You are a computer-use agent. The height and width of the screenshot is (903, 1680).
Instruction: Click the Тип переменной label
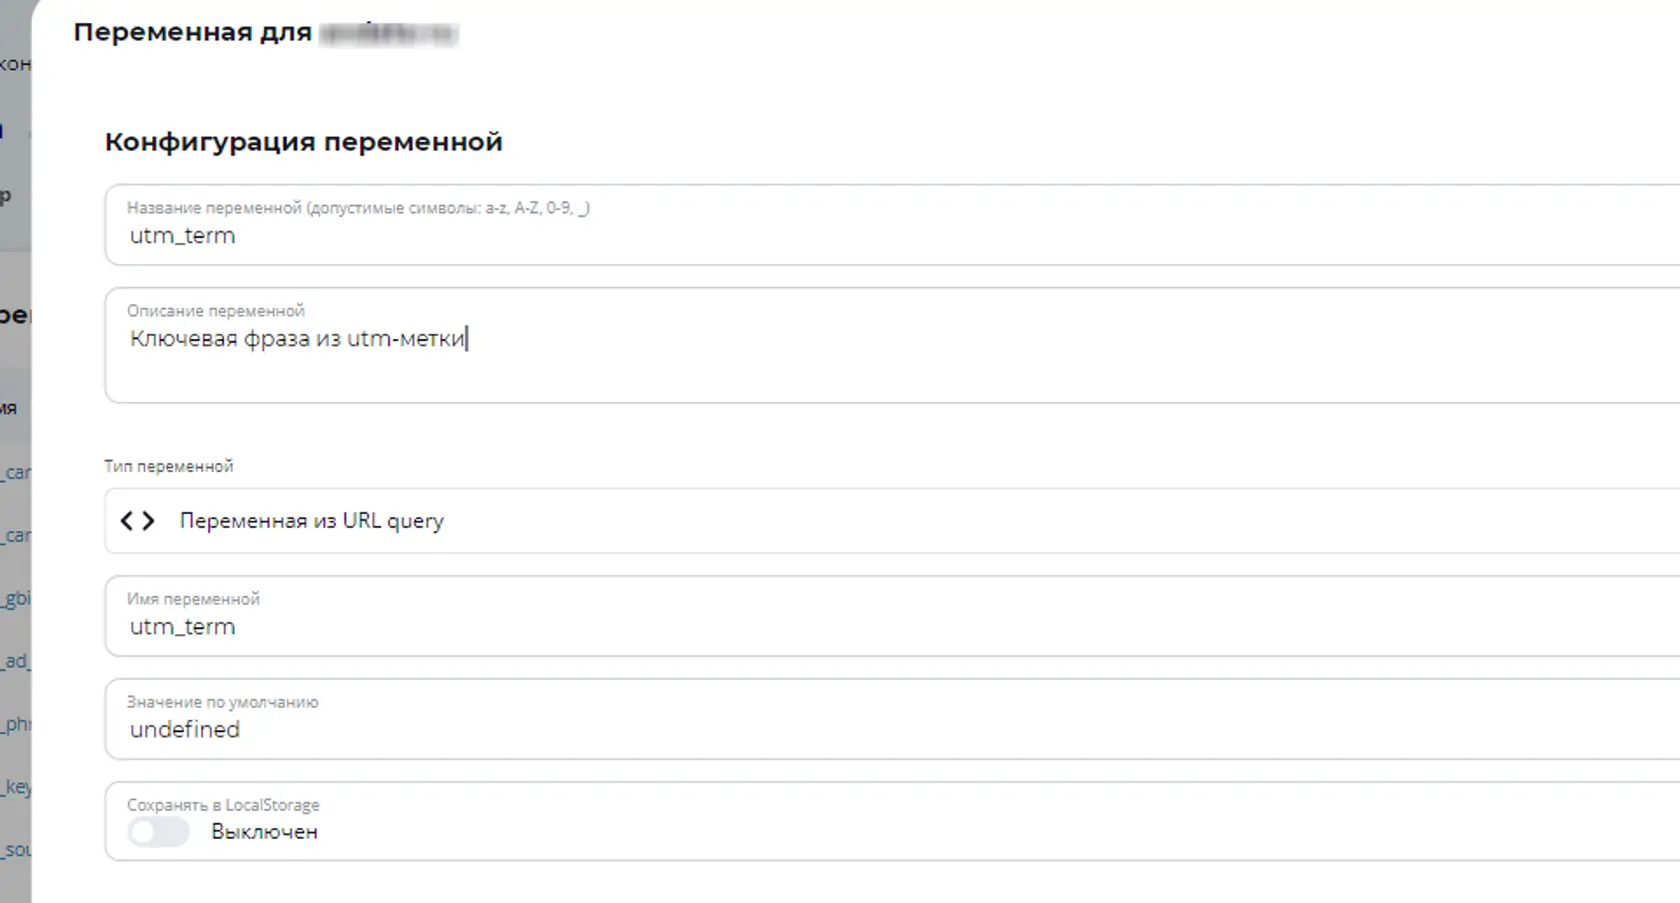(x=168, y=466)
